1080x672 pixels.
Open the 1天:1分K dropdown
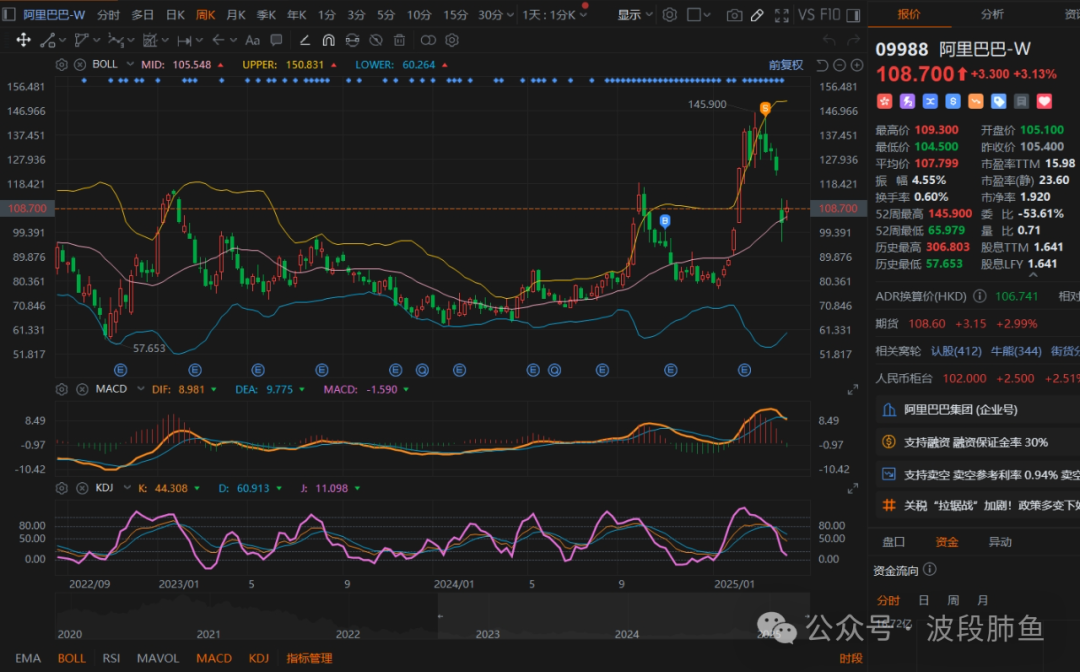coord(554,14)
